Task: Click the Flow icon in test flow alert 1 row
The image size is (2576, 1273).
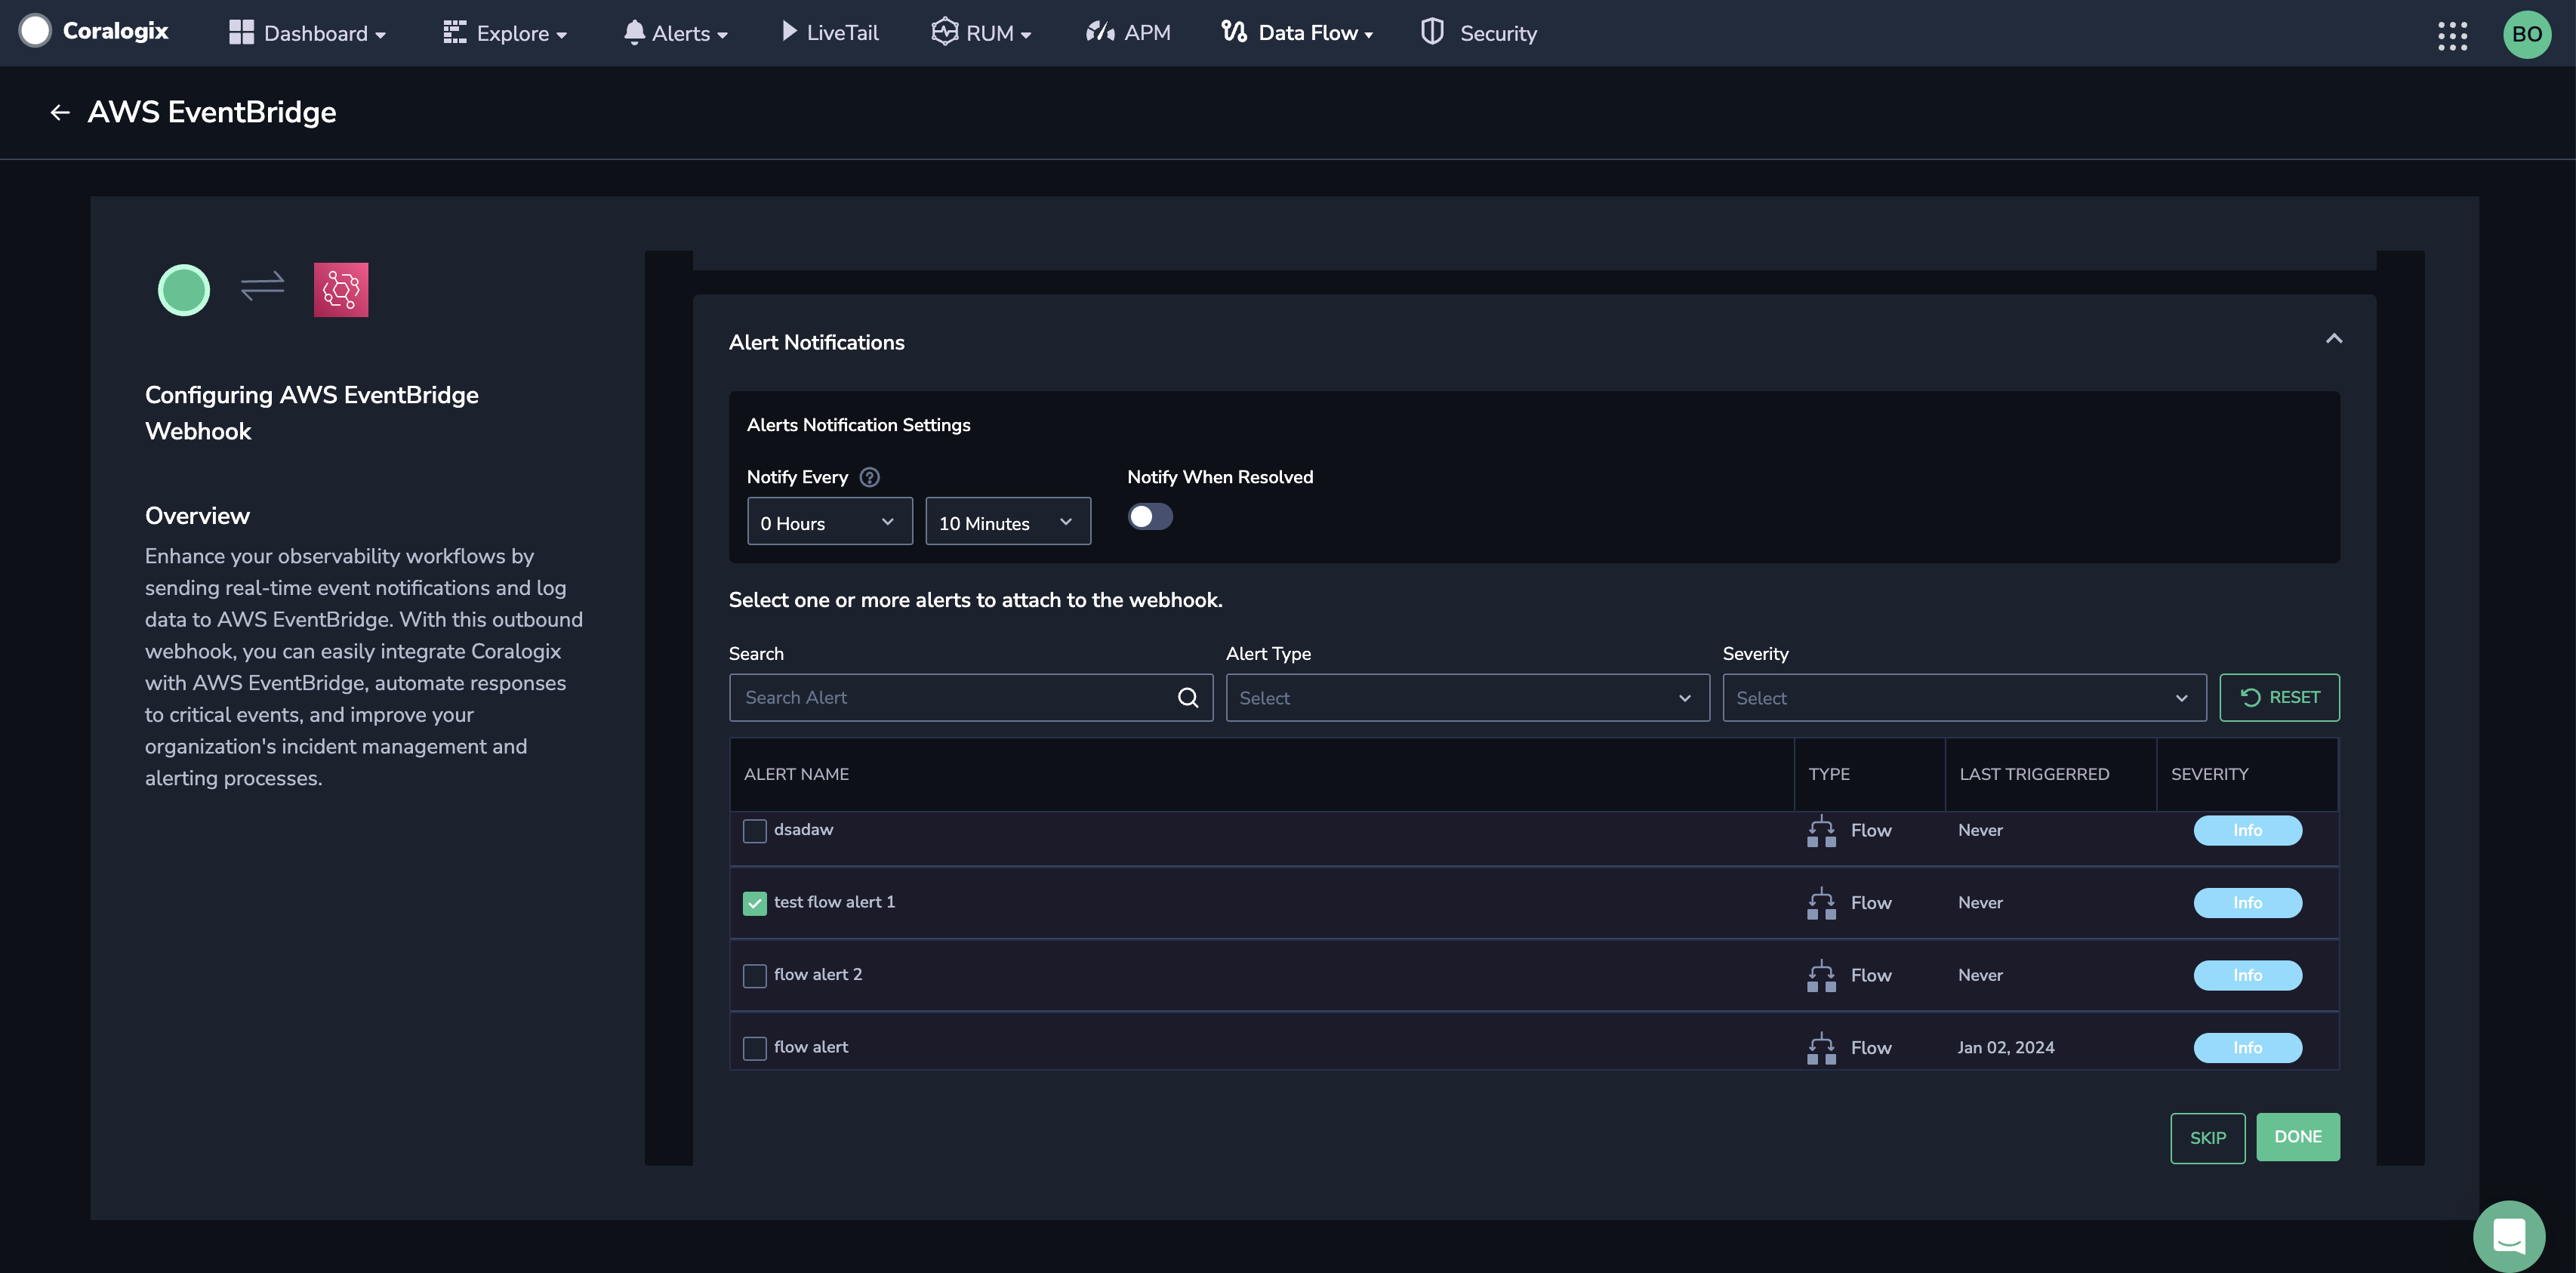Action: 1821,903
